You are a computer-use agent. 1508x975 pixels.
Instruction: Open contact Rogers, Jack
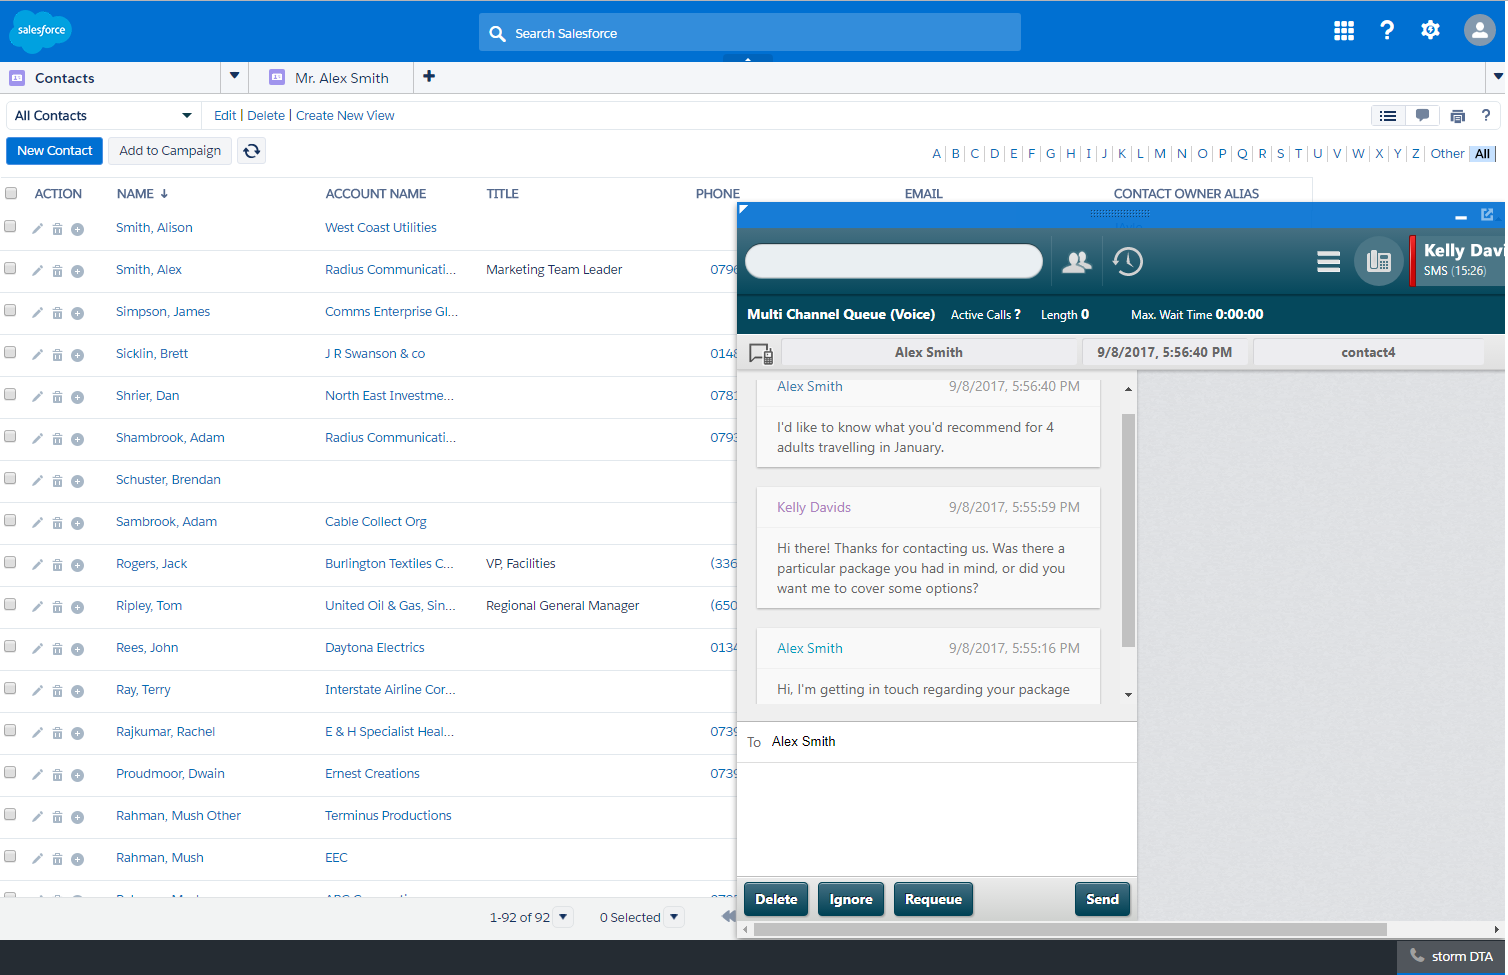click(x=151, y=564)
